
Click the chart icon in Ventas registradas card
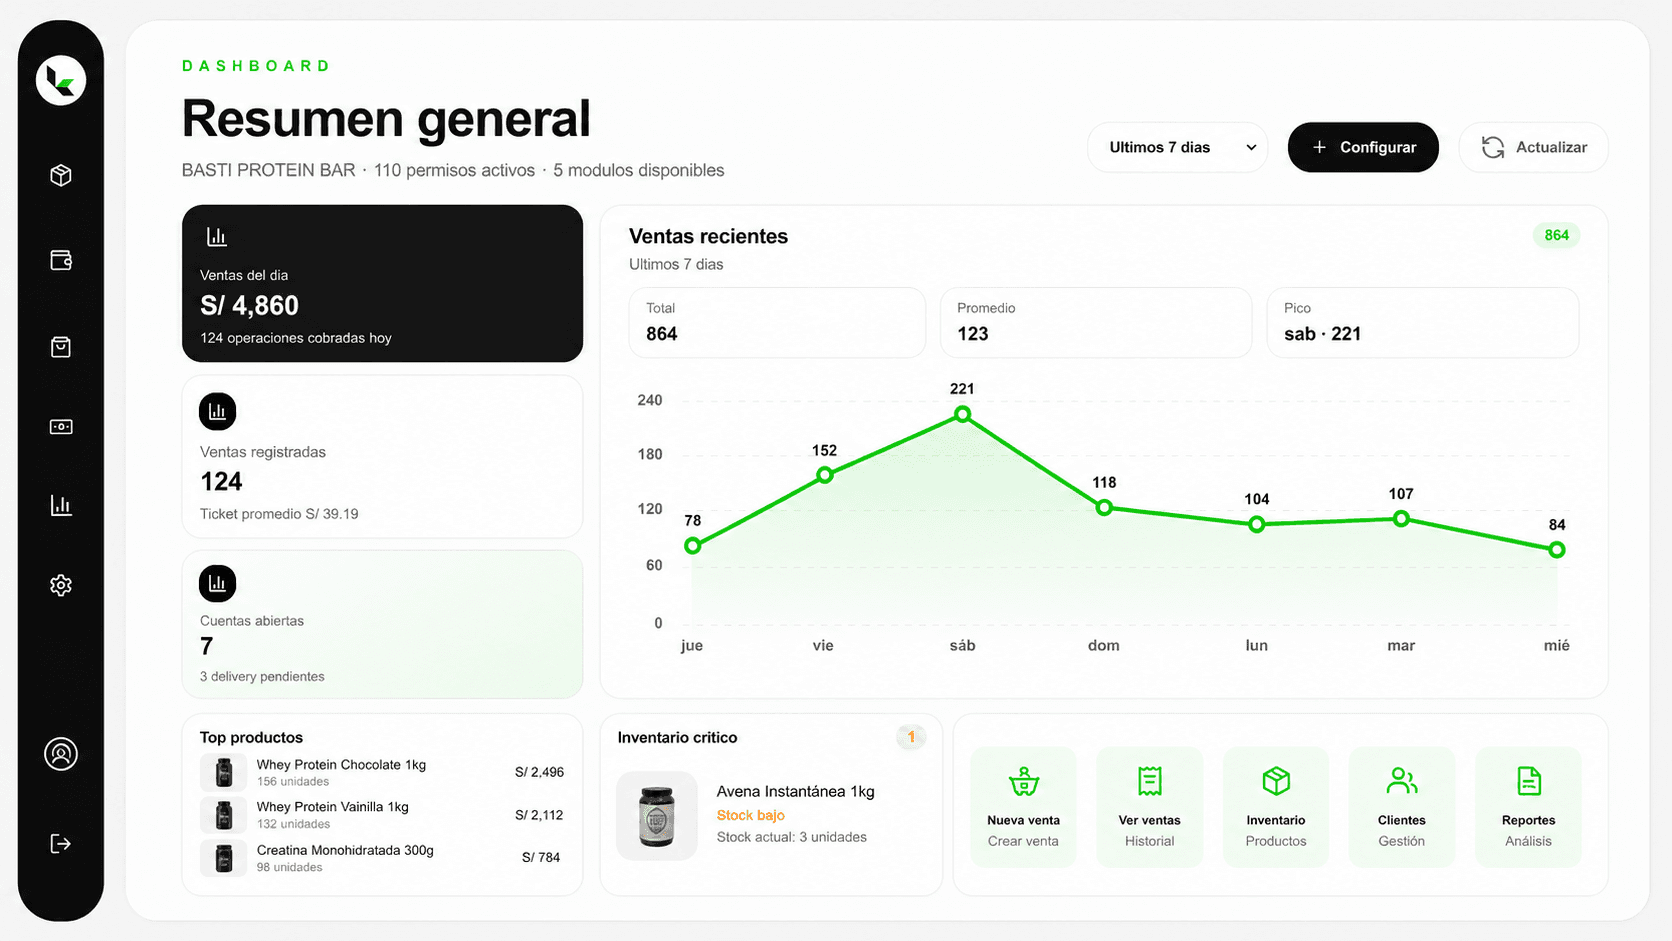(217, 411)
